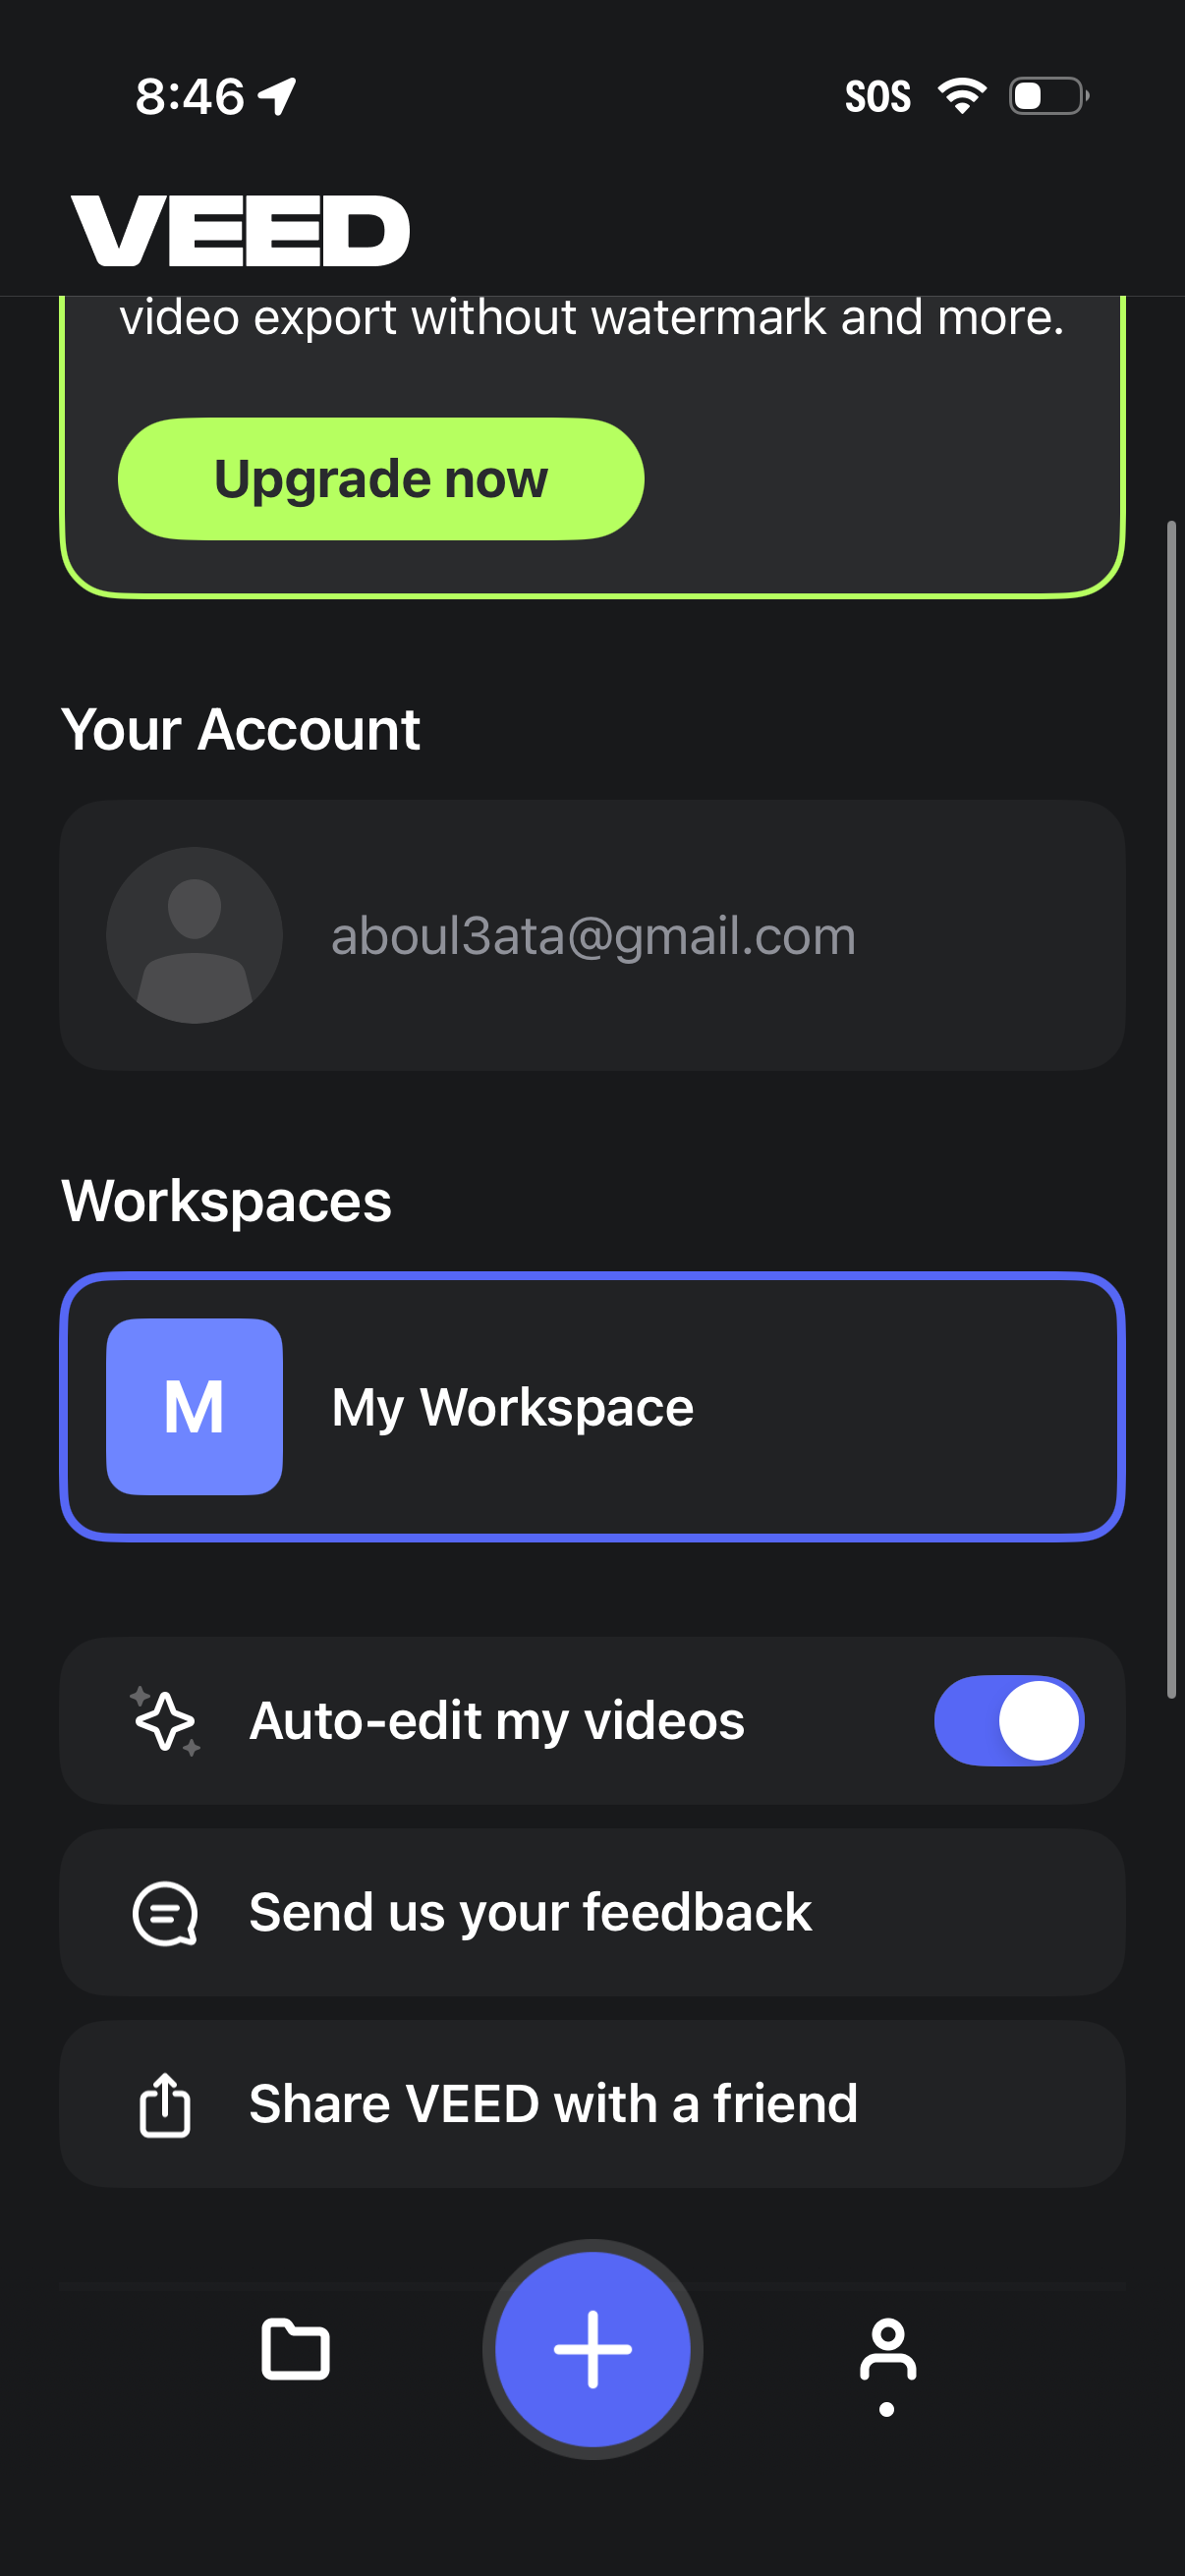Viewport: 1185px width, 2576px height.
Task: Tap the Wi-Fi status icon
Action: pos(962,96)
